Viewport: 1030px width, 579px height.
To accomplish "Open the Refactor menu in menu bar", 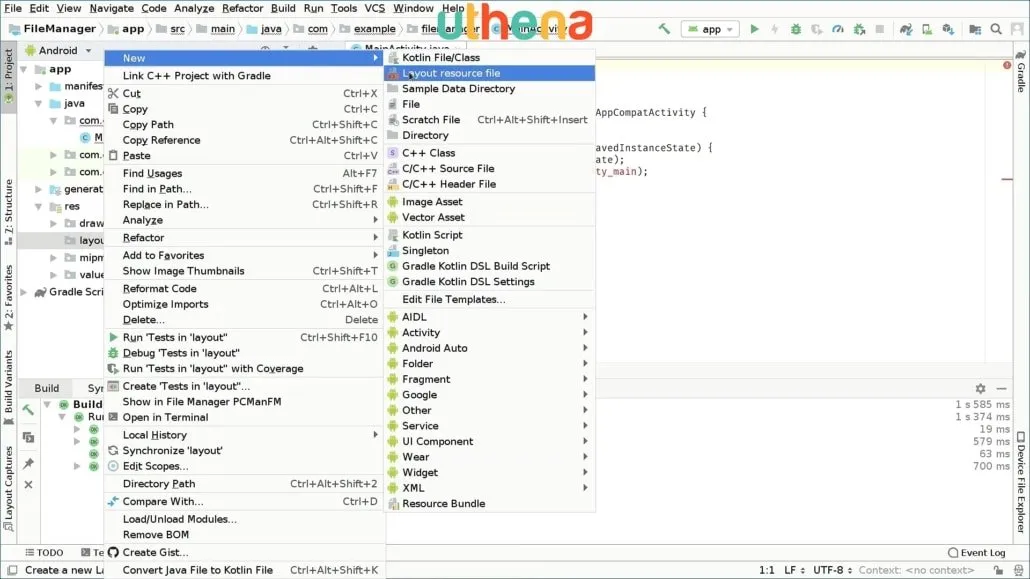I will tap(242, 9).
